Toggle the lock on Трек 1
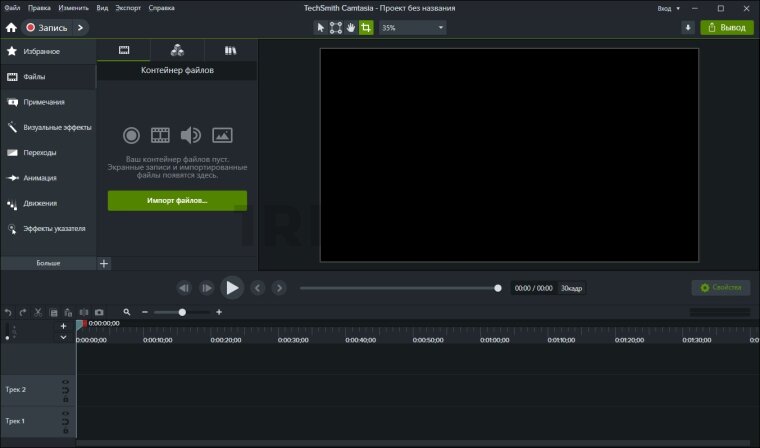This screenshot has width=760, height=448. point(66,429)
